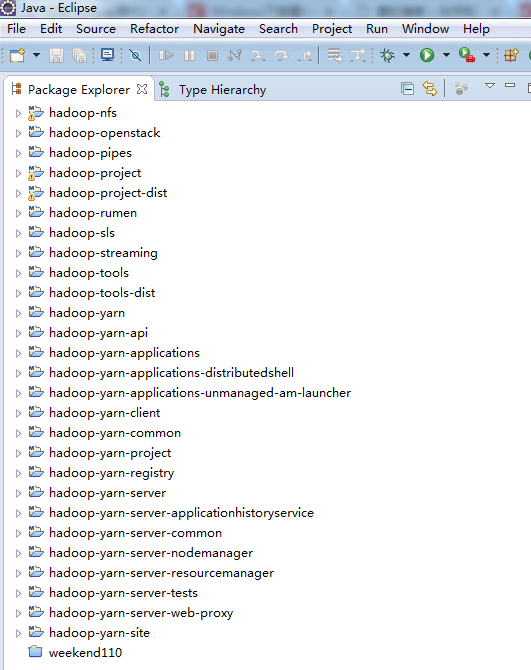Viewport: 531px width, 670px height.
Task: Expand the hadoop-yarn-site project
Action: tap(18, 633)
